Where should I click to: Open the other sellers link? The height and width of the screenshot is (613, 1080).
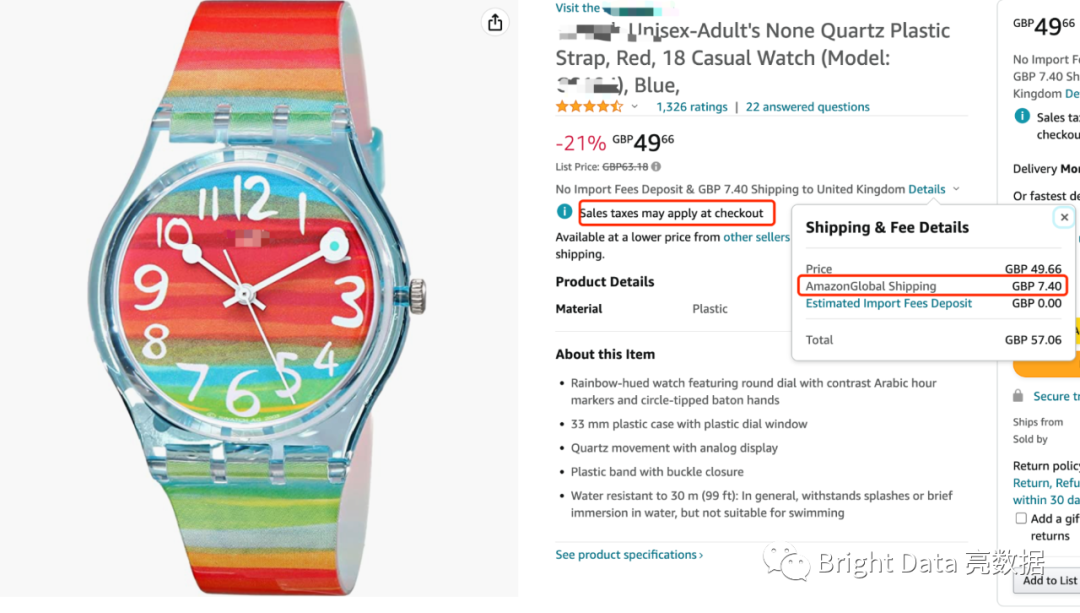(756, 237)
